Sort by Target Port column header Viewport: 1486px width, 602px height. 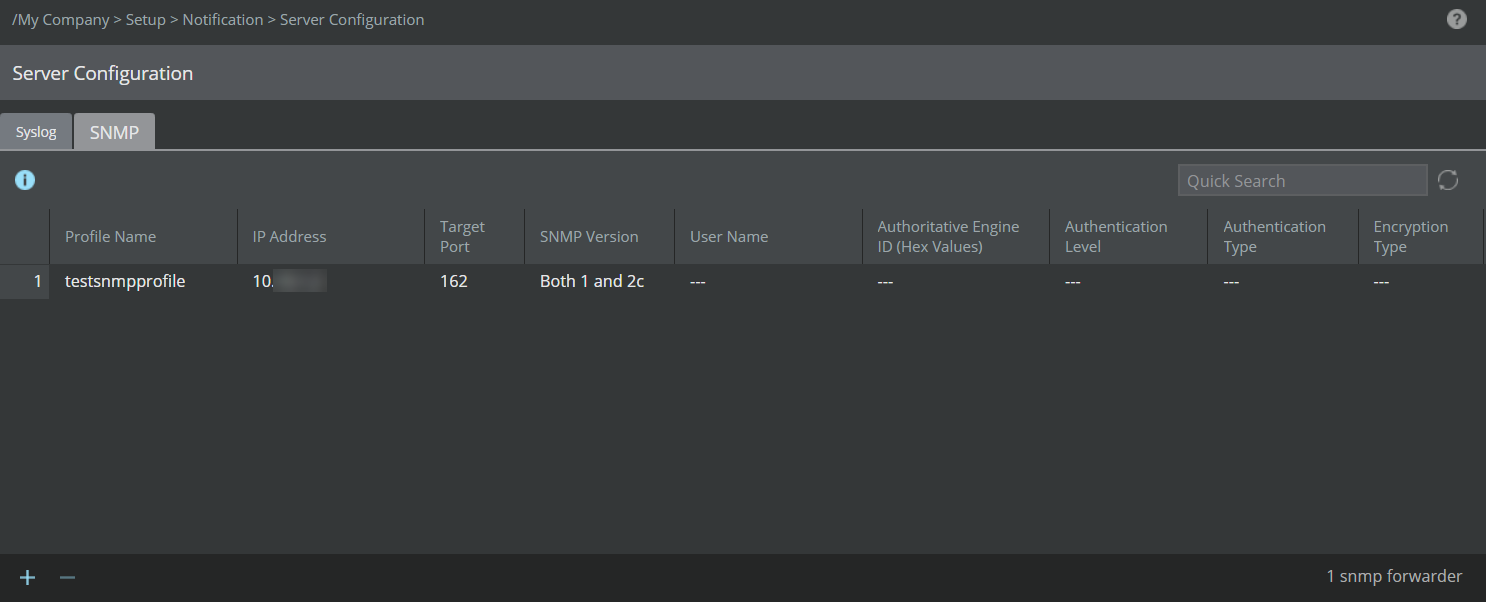click(474, 237)
